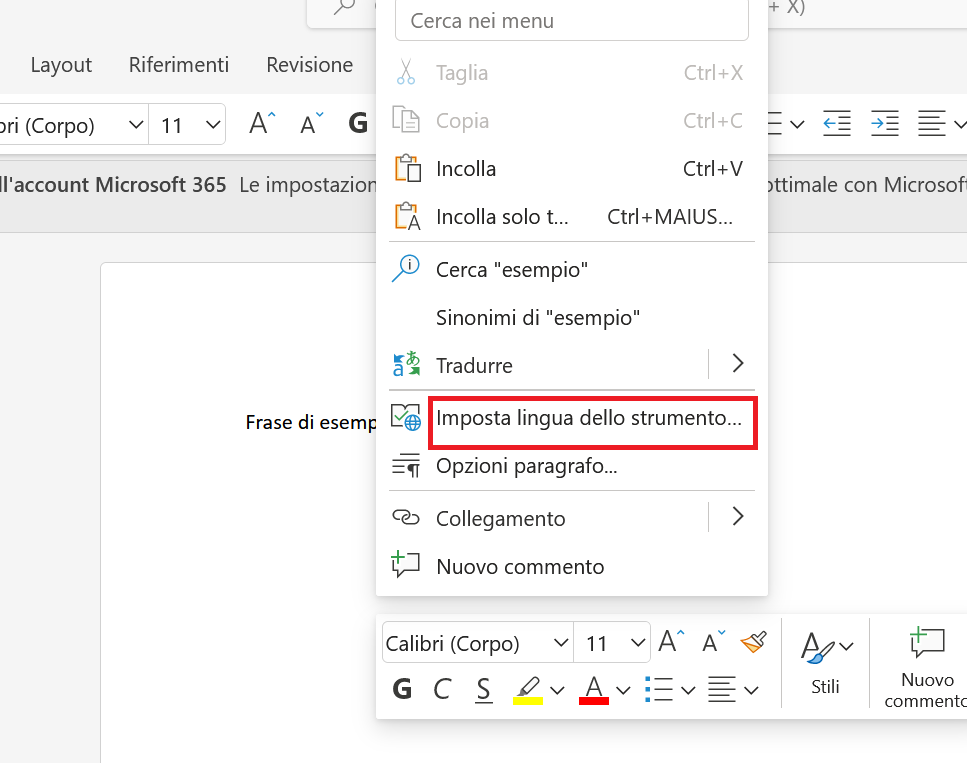This screenshot has height=763, width=967.
Task: Choose Tradurre menu entry
Action: point(549,365)
